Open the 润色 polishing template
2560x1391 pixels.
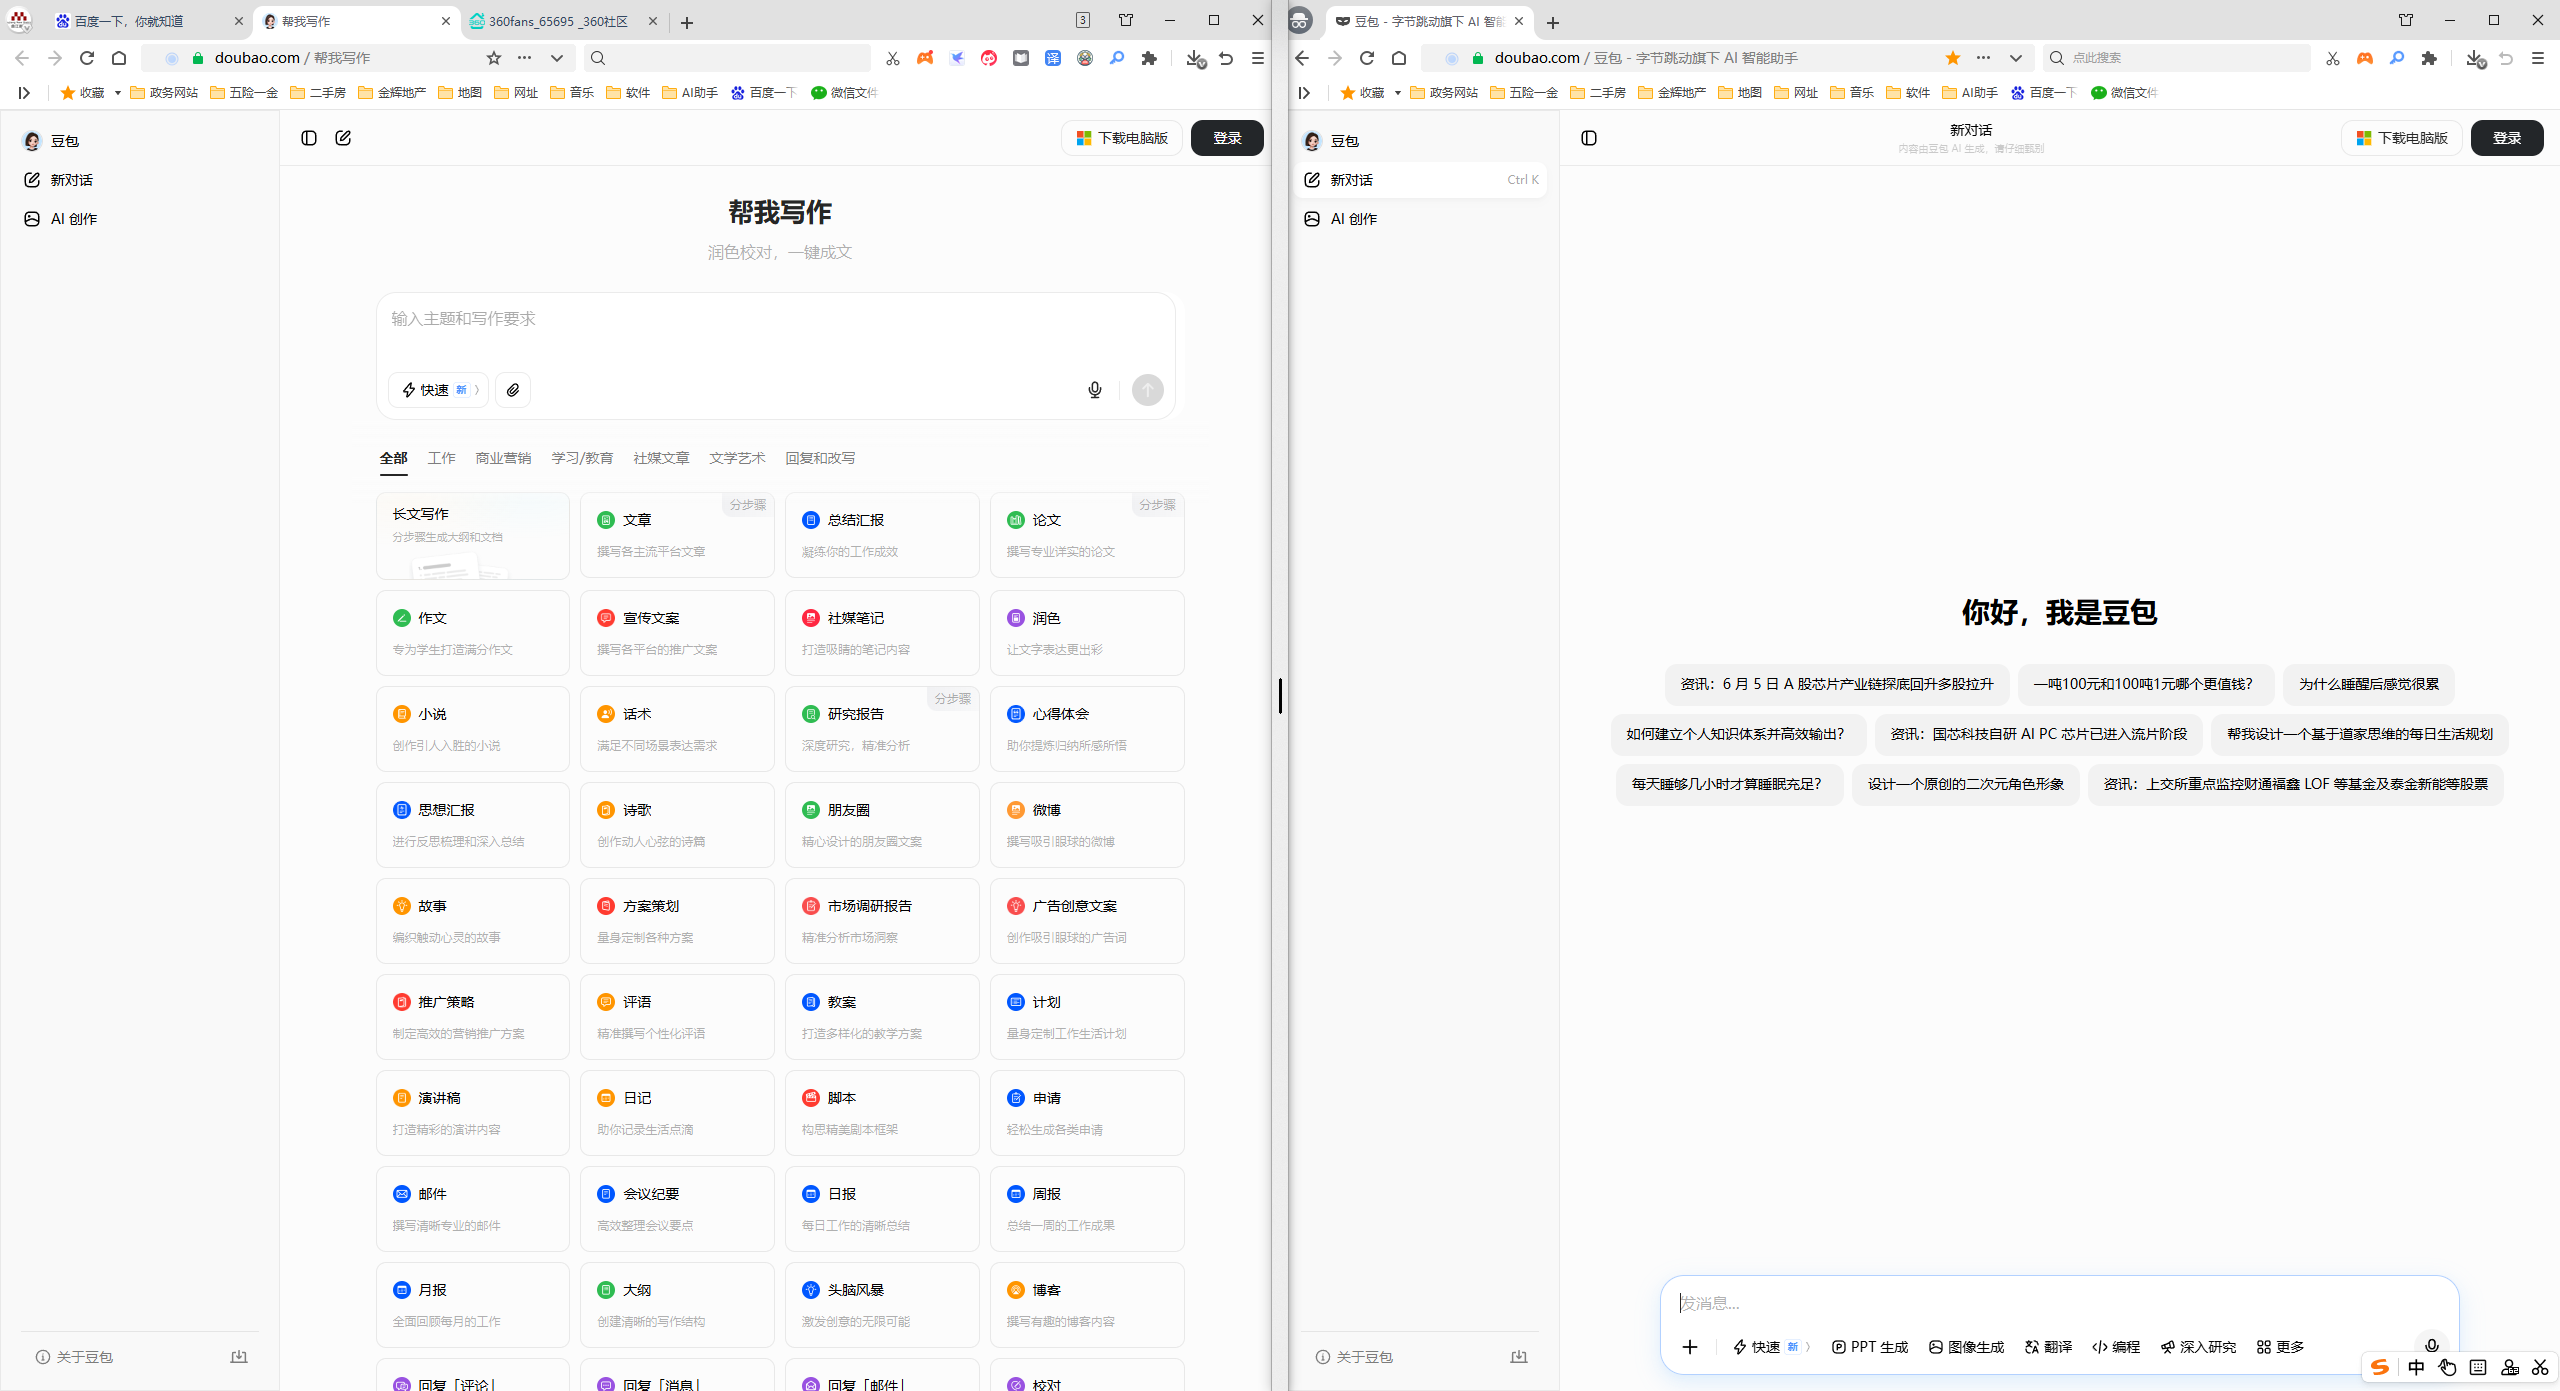pyautogui.click(x=1087, y=633)
